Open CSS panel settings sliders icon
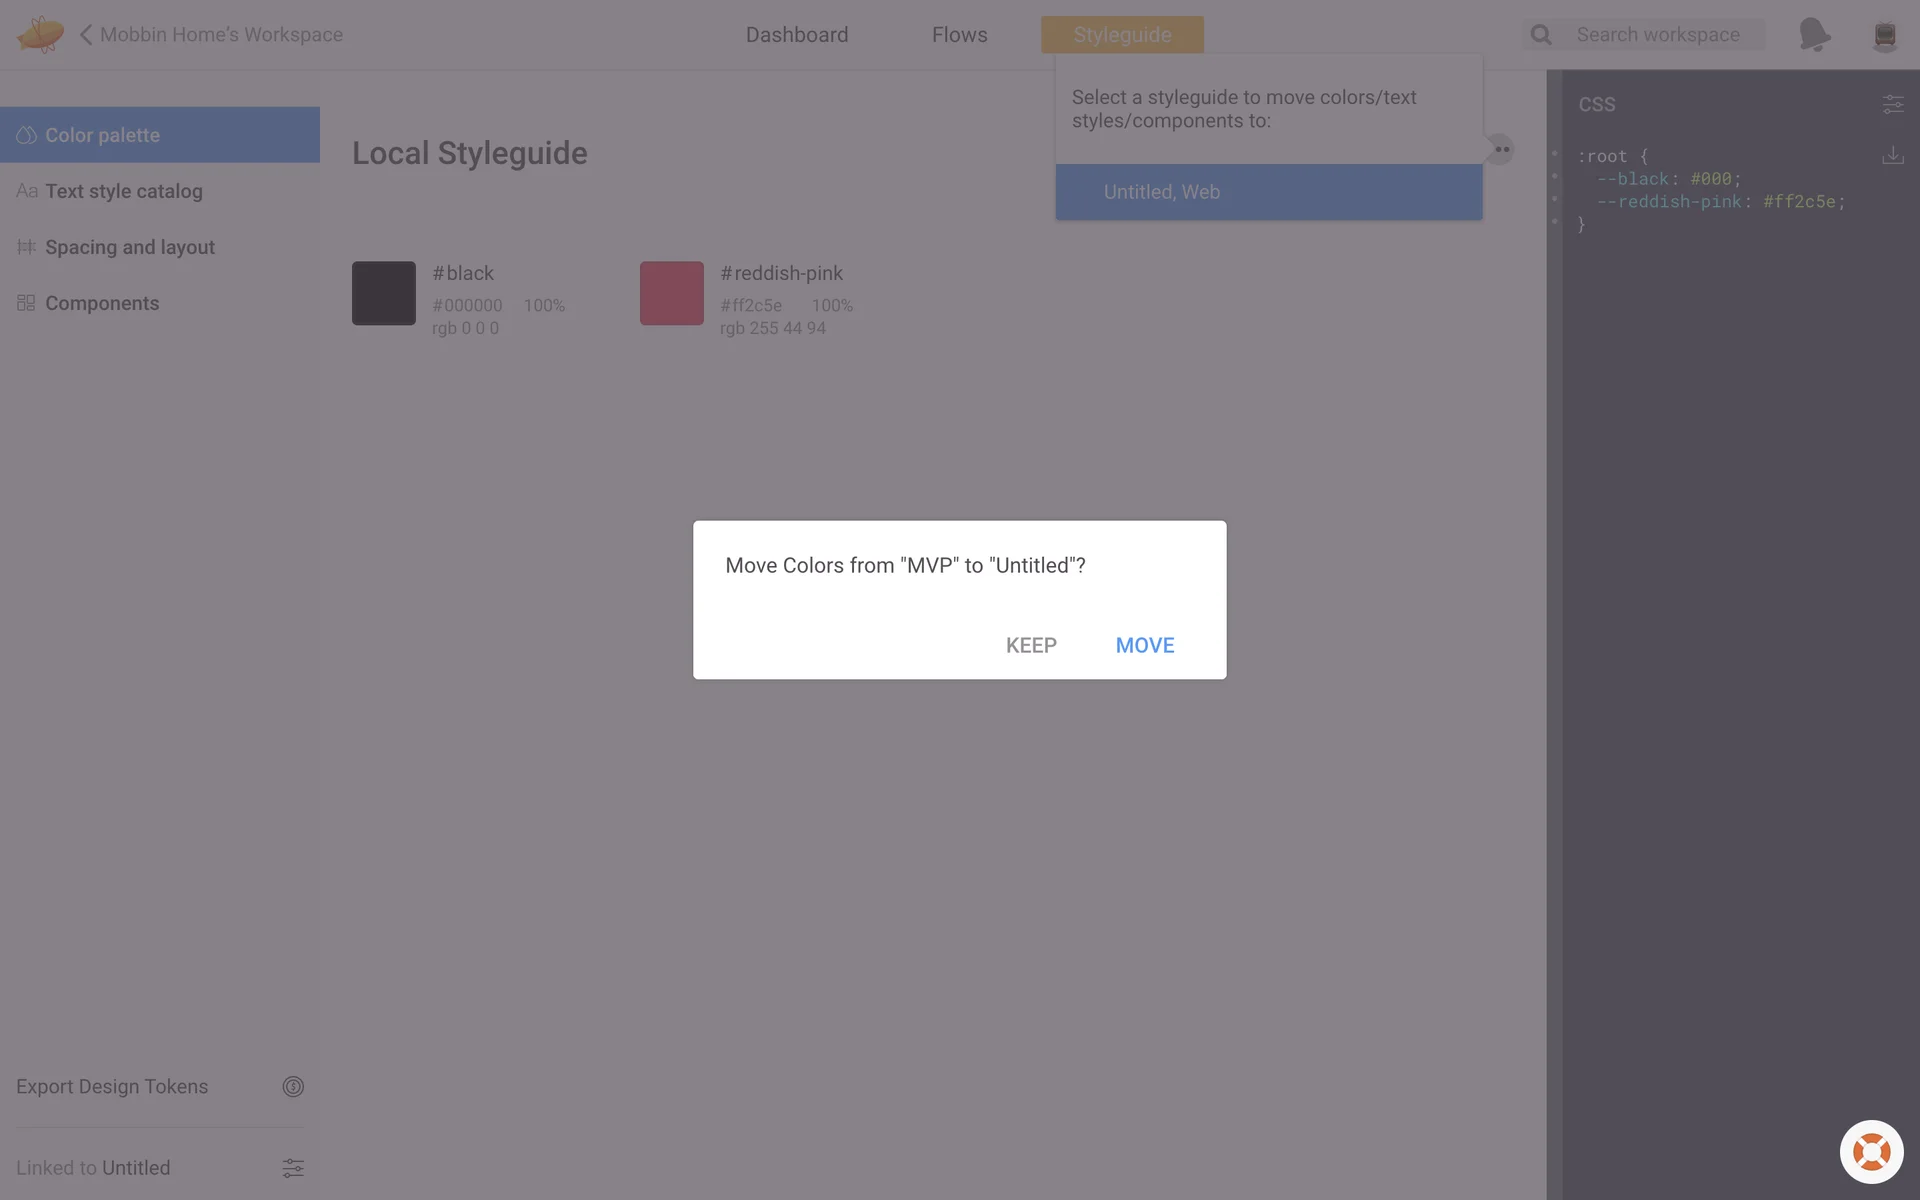 click(x=1892, y=104)
